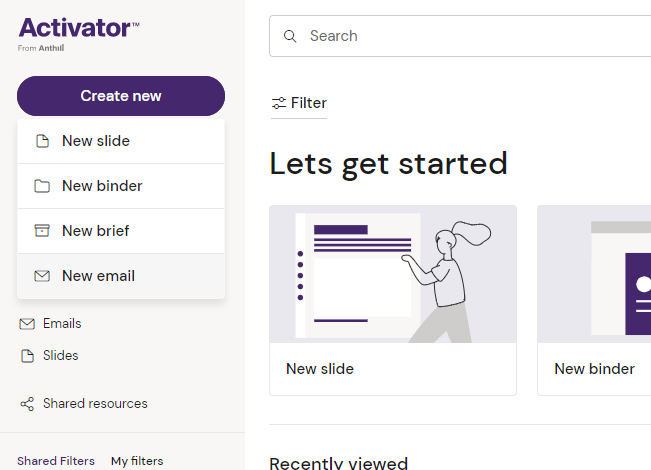Click the Slides page icon in sidebar
The width and height of the screenshot is (651, 470).
coord(27,356)
